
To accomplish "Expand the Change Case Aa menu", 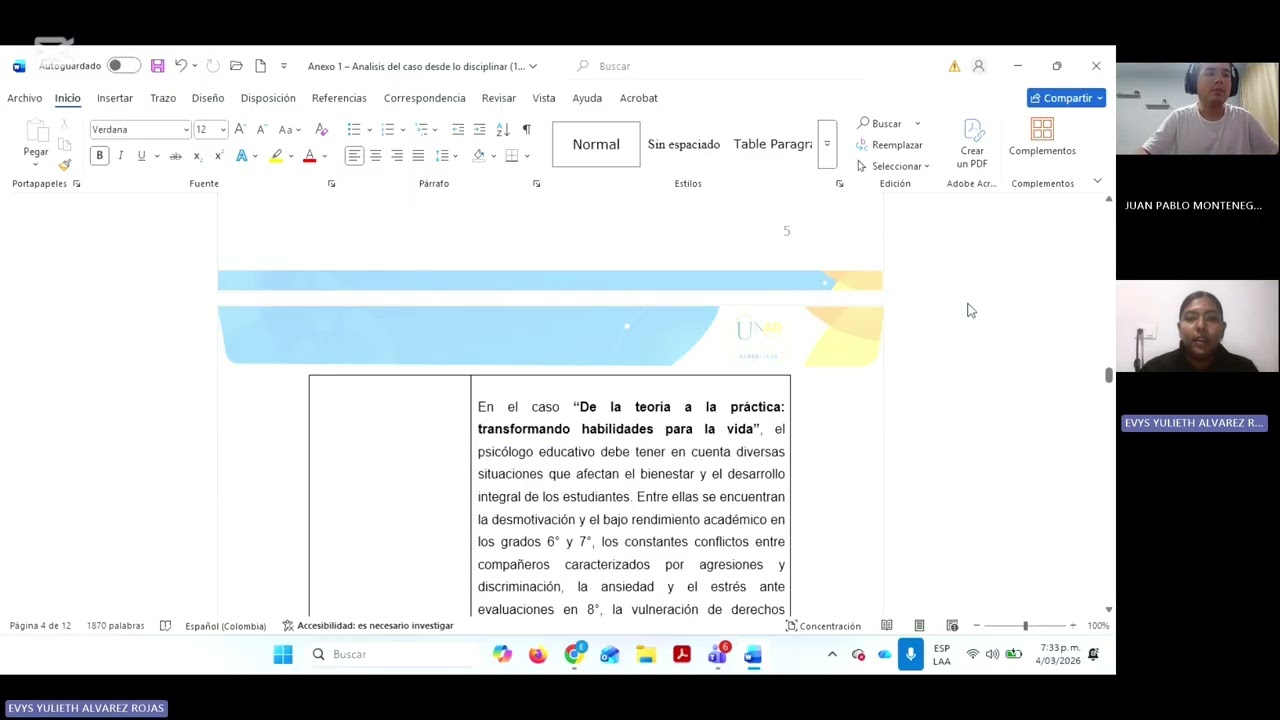I will click(288, 129).
